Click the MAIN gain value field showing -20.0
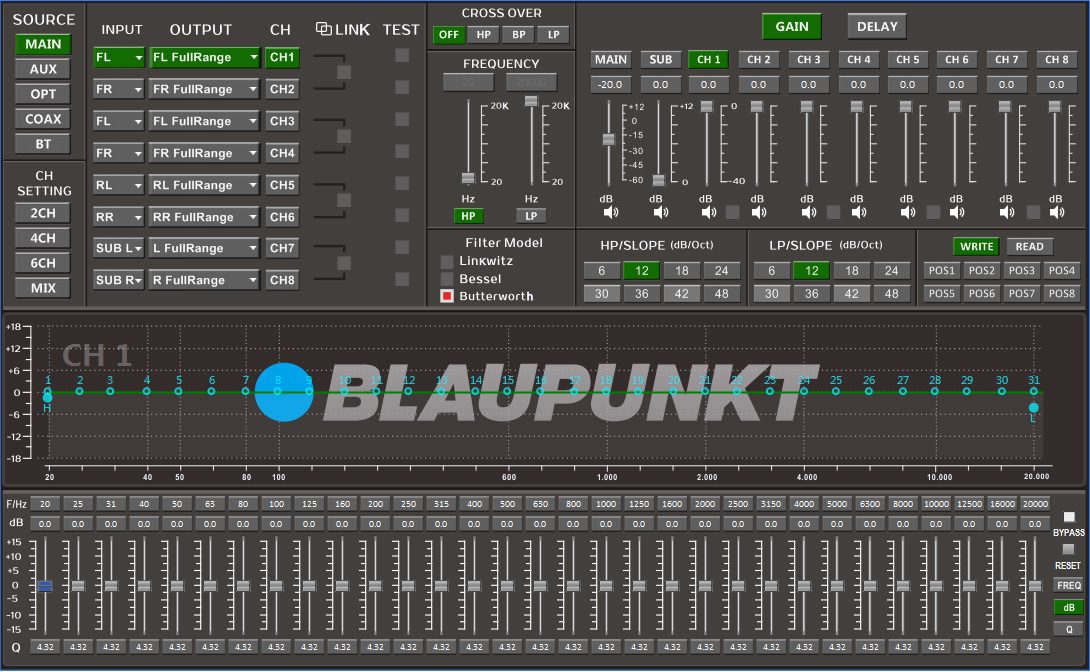Image resolution: width=1090 pixels, height=672 pixels. (x=610, y=85)
